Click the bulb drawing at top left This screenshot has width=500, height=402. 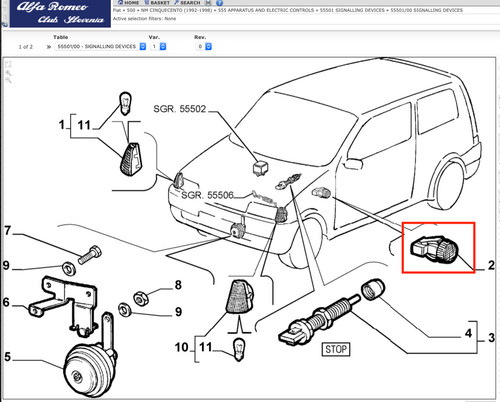coord(125,103)
